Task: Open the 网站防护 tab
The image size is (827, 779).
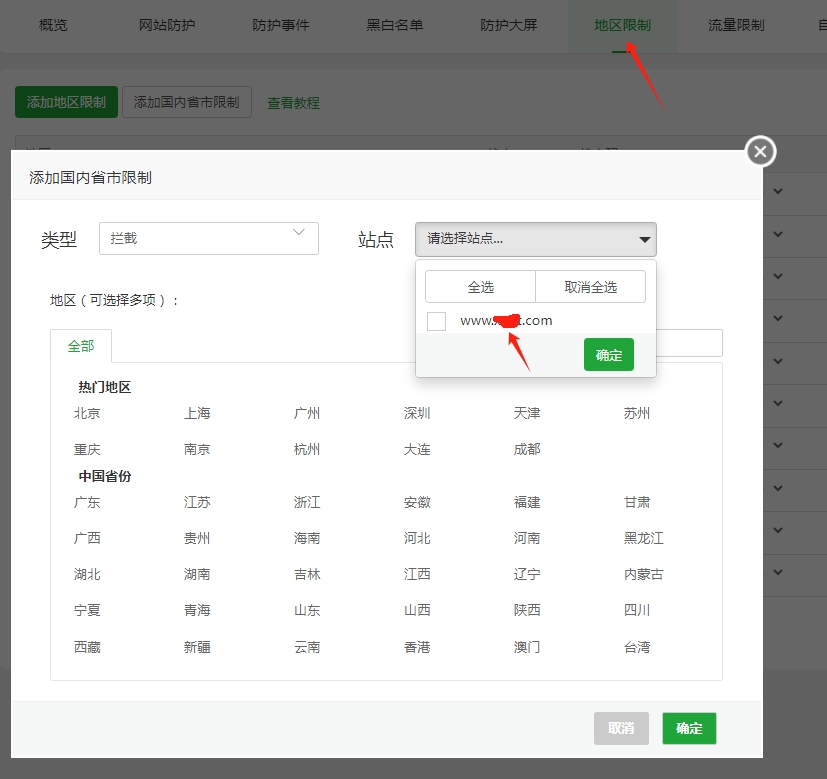Action: click(x=167, y=25)
